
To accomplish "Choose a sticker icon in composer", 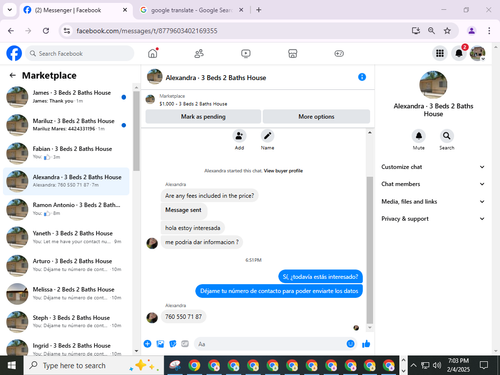I will [173, 344].
